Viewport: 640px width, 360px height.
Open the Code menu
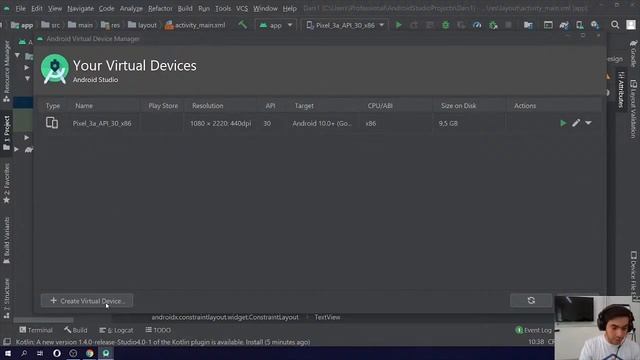tap(106, 8)
